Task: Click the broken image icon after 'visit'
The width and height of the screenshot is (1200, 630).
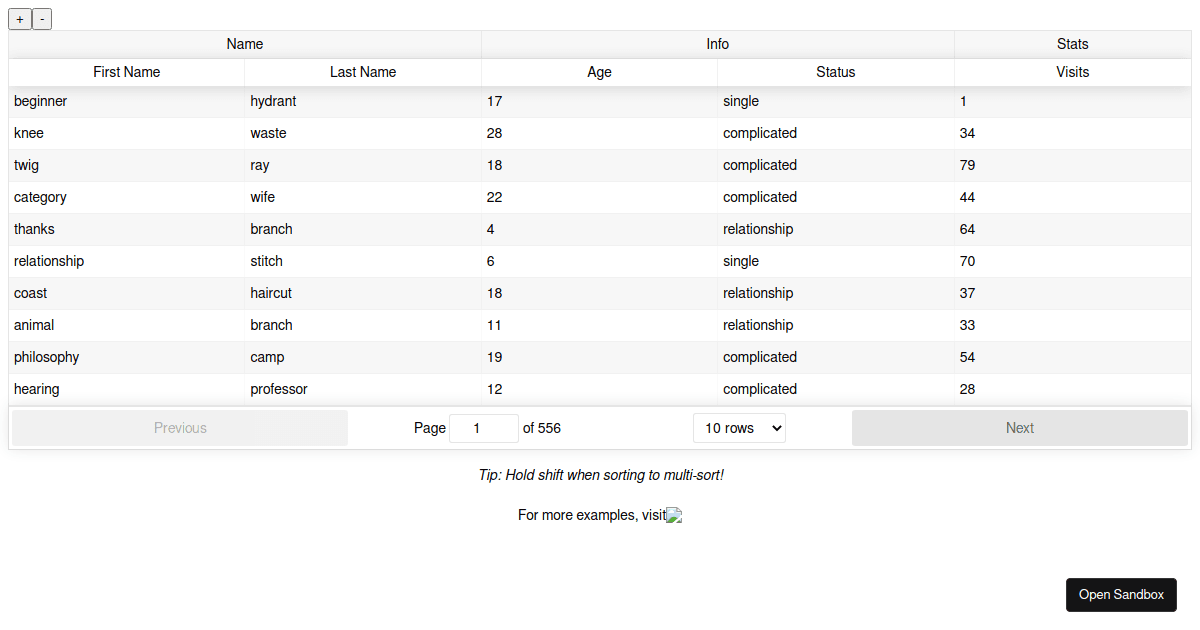Action: click(673, 515)
